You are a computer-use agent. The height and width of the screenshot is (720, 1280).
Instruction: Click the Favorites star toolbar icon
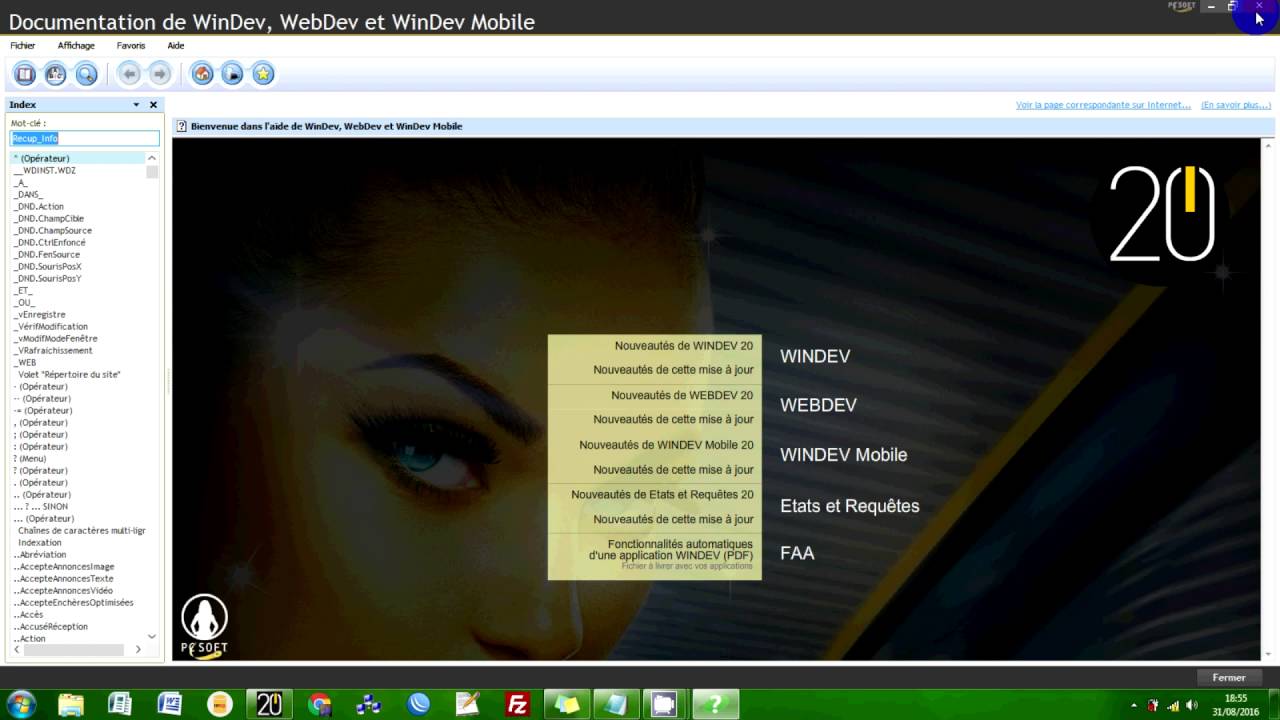(x=263, y=73)
